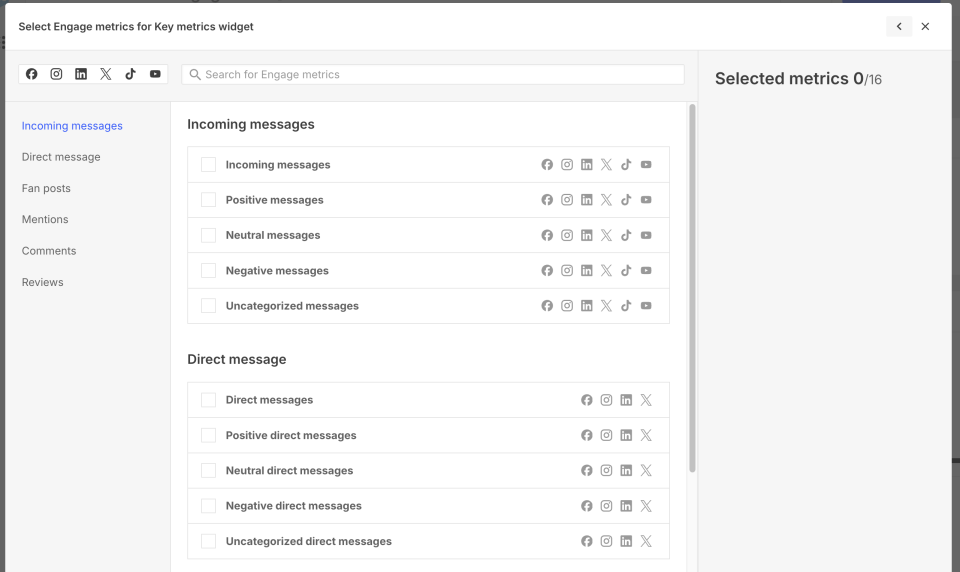Check the Direct messages checkbox
The width and height of the screenshot is (960, 572).
click(x=208, y=400)
